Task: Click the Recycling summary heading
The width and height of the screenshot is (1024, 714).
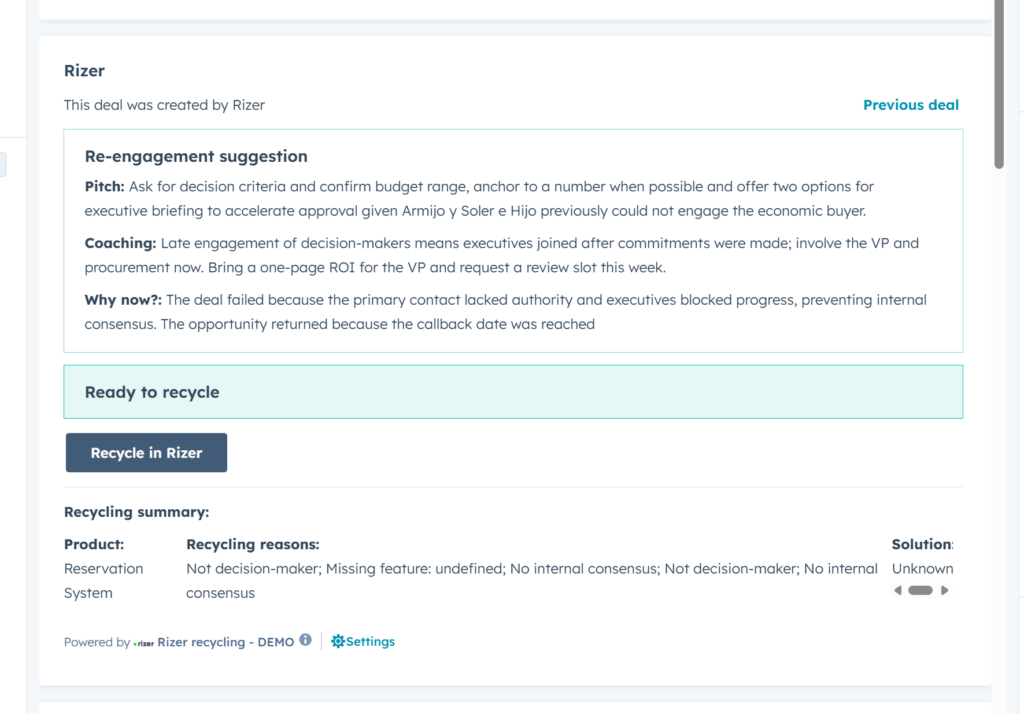Action: pyautogui.click(x=136, y=512)
